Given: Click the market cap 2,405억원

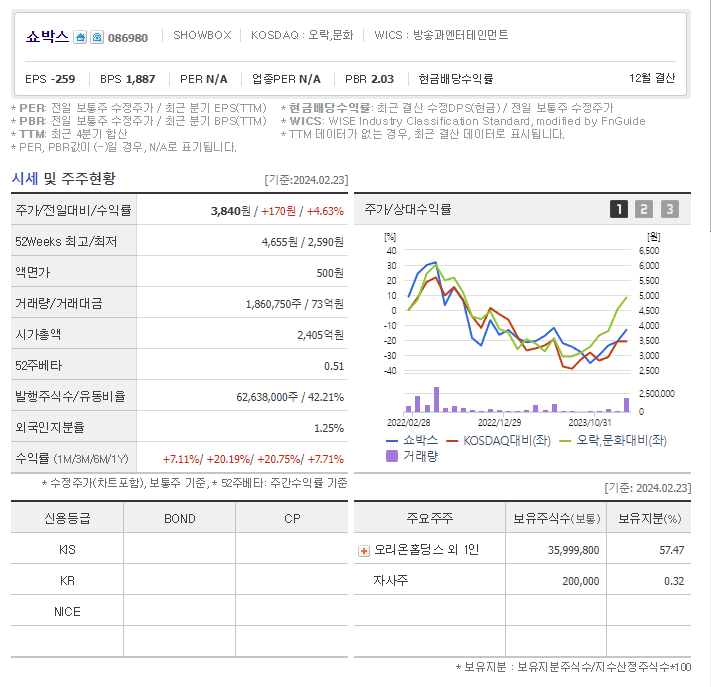Looking at the screenshot, I should click(x=321, y=335).
